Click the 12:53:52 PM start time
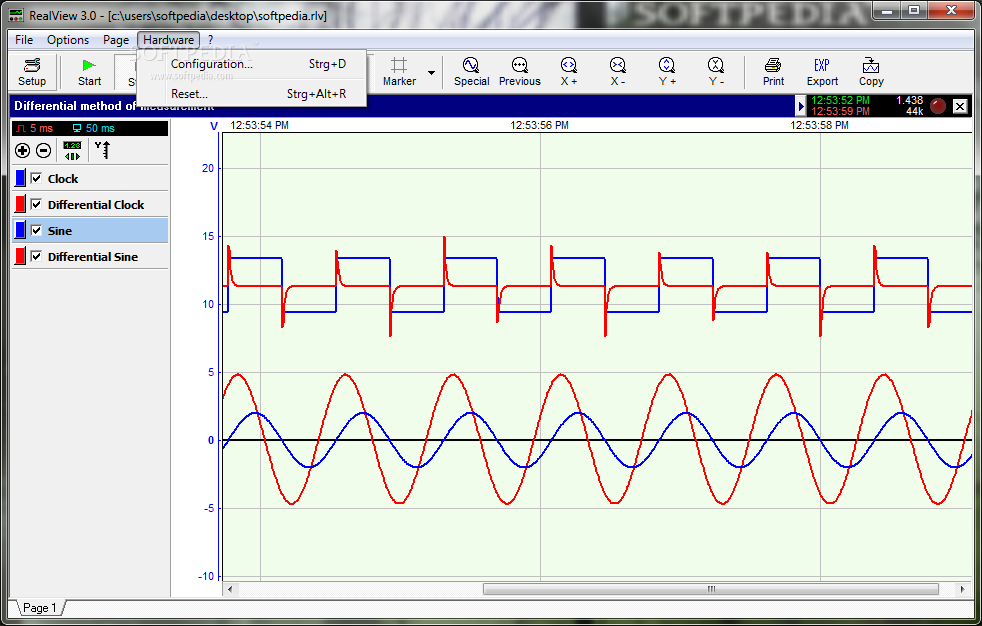Image resolution: width=982 pixels, height=626 pixels. [840, 100]
